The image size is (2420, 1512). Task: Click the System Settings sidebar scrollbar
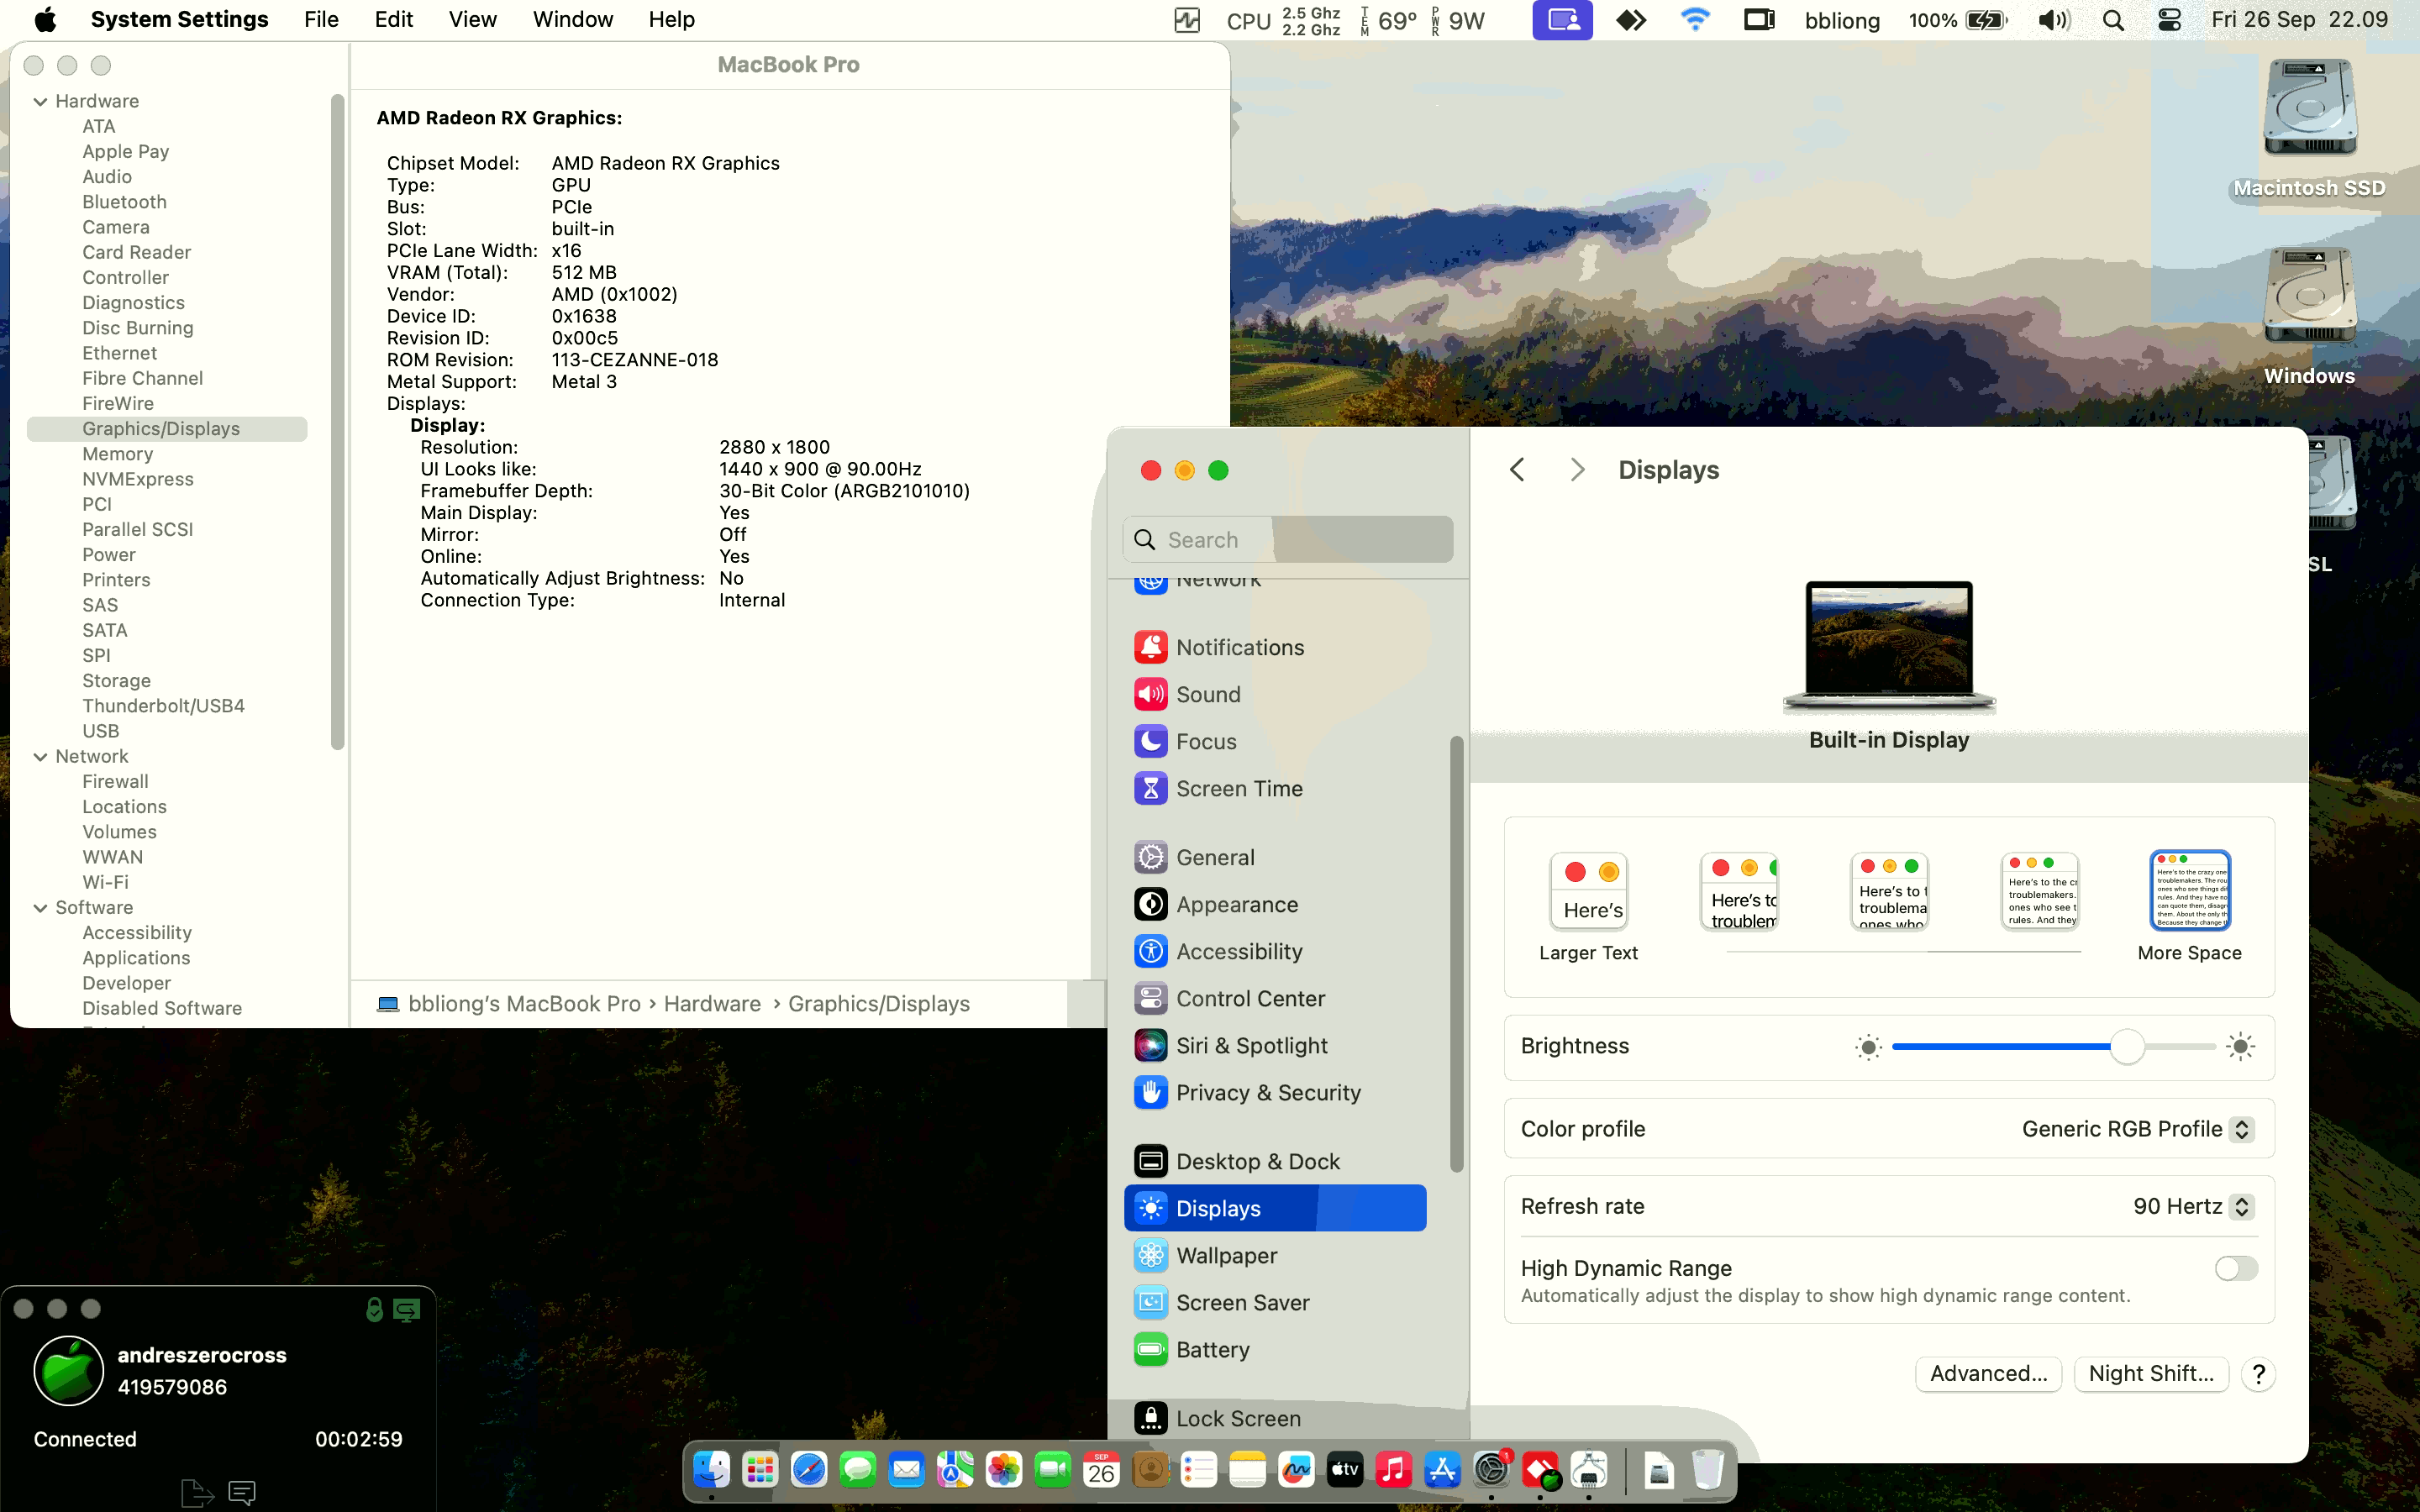1456,955
